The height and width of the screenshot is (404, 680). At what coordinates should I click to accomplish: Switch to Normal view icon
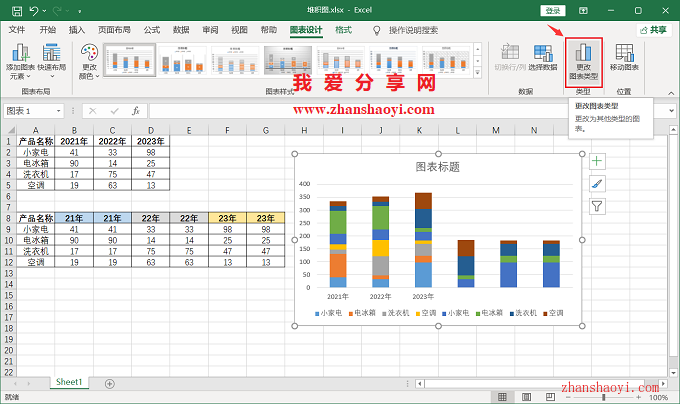tap(502, 397)
